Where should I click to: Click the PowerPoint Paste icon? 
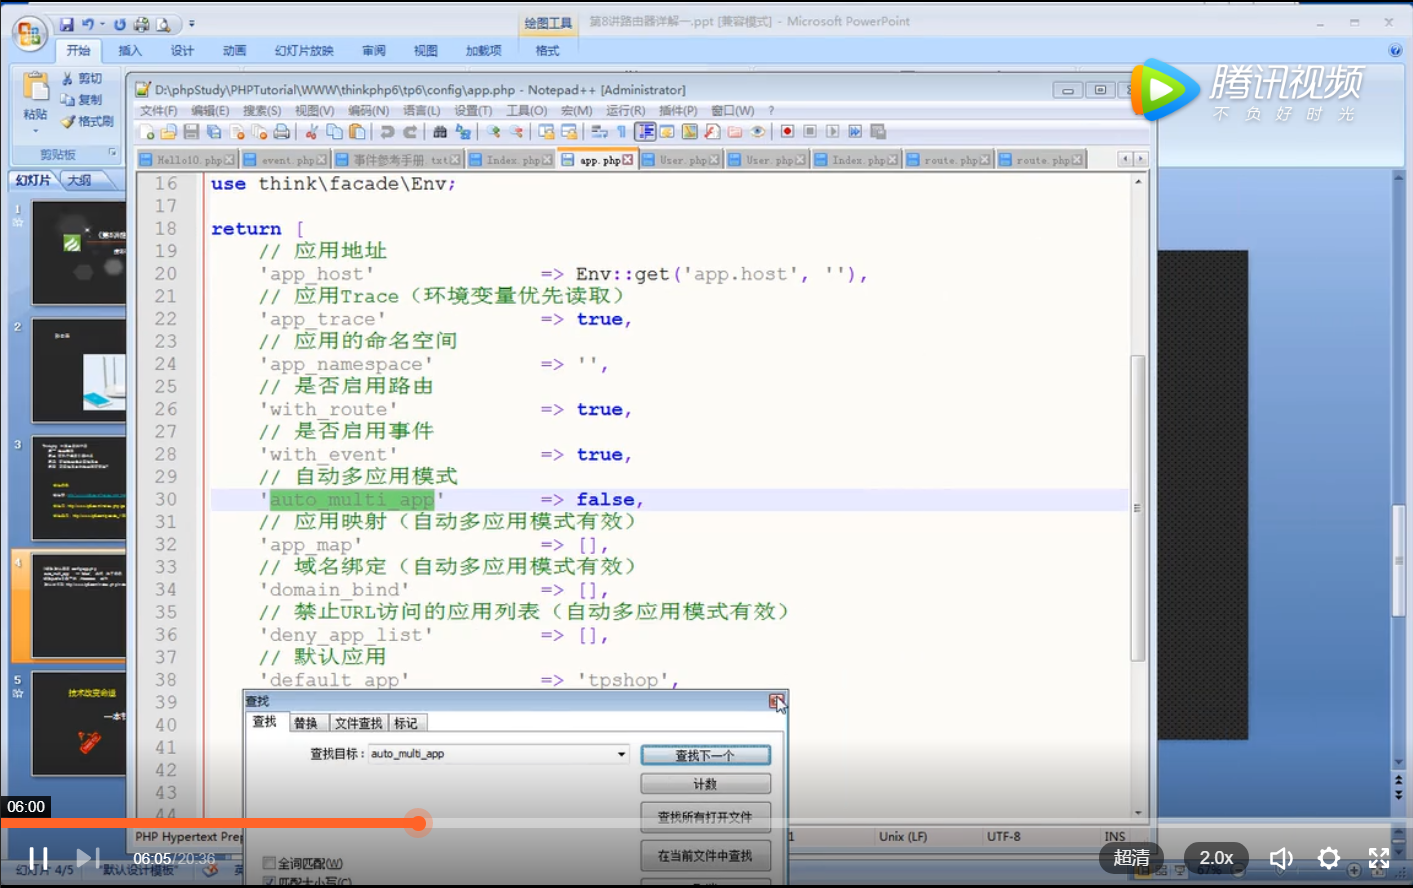pos(35,87)
